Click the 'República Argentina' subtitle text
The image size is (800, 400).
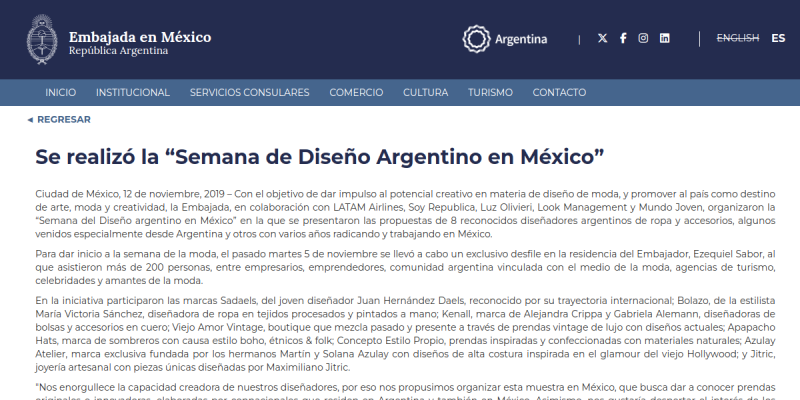[118, 51]
